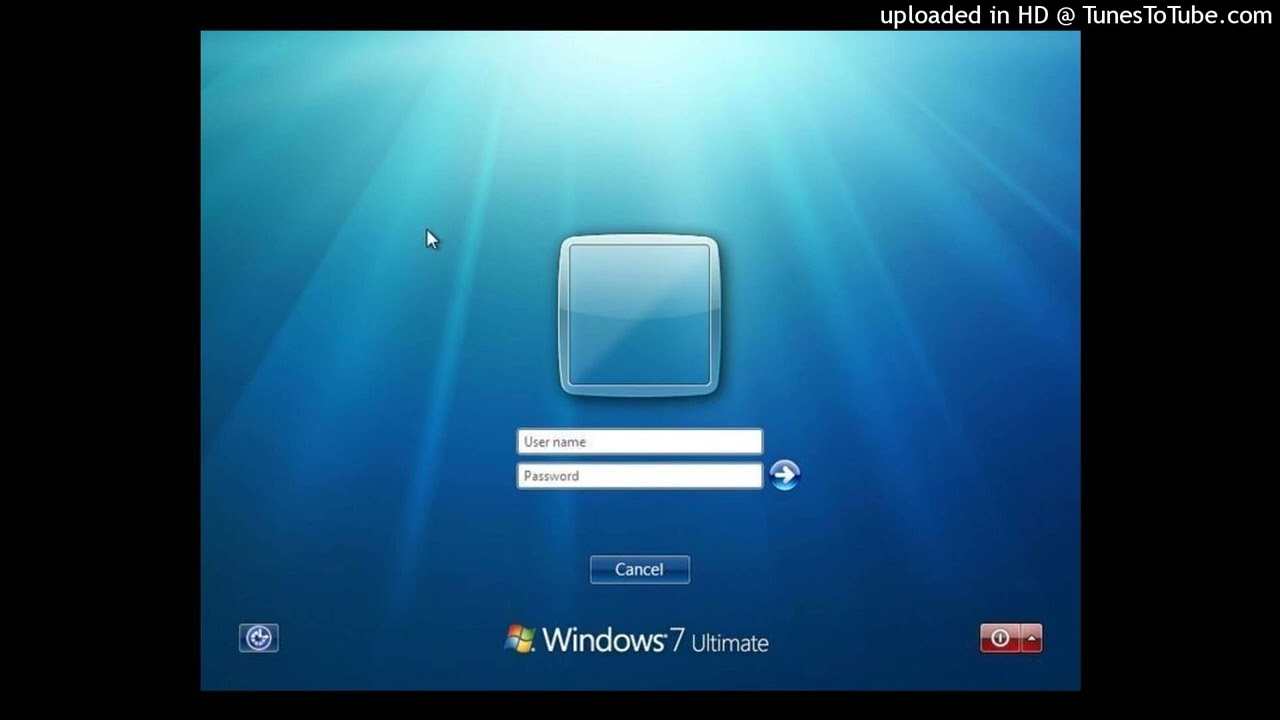Submit login with the blue arrow button
Viewport: 1280px width, 720px height.
pos(785,475)
